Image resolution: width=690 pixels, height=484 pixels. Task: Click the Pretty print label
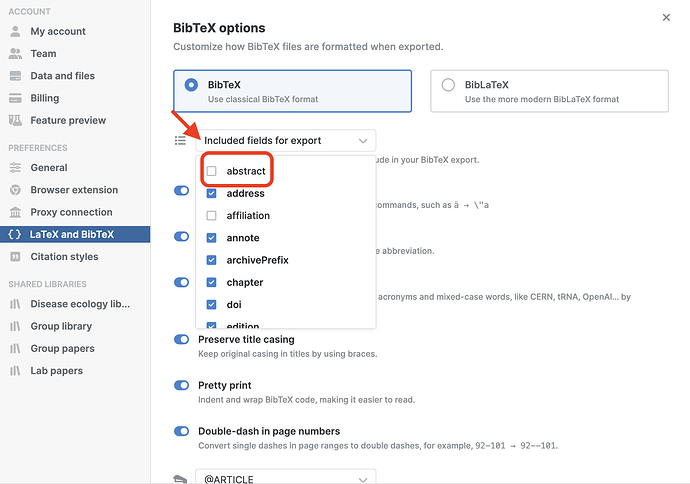224,385
